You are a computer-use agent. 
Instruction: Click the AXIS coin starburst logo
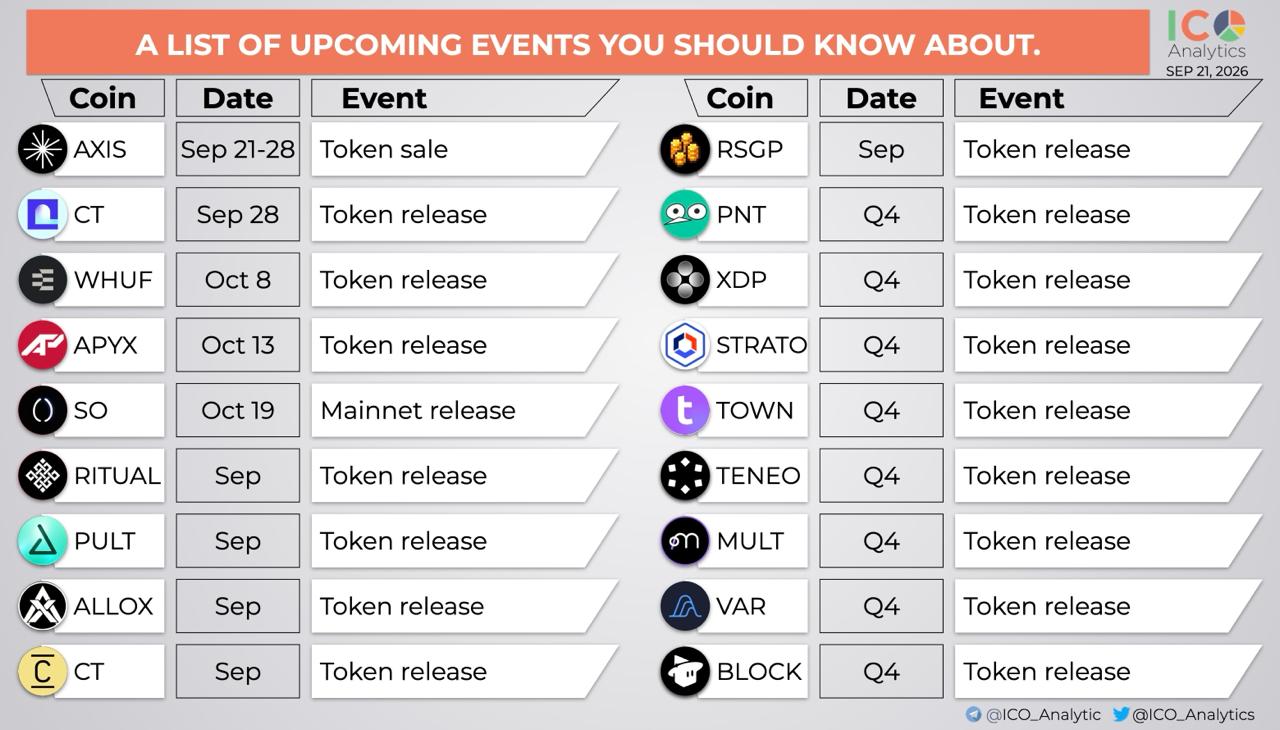(42, 149)
